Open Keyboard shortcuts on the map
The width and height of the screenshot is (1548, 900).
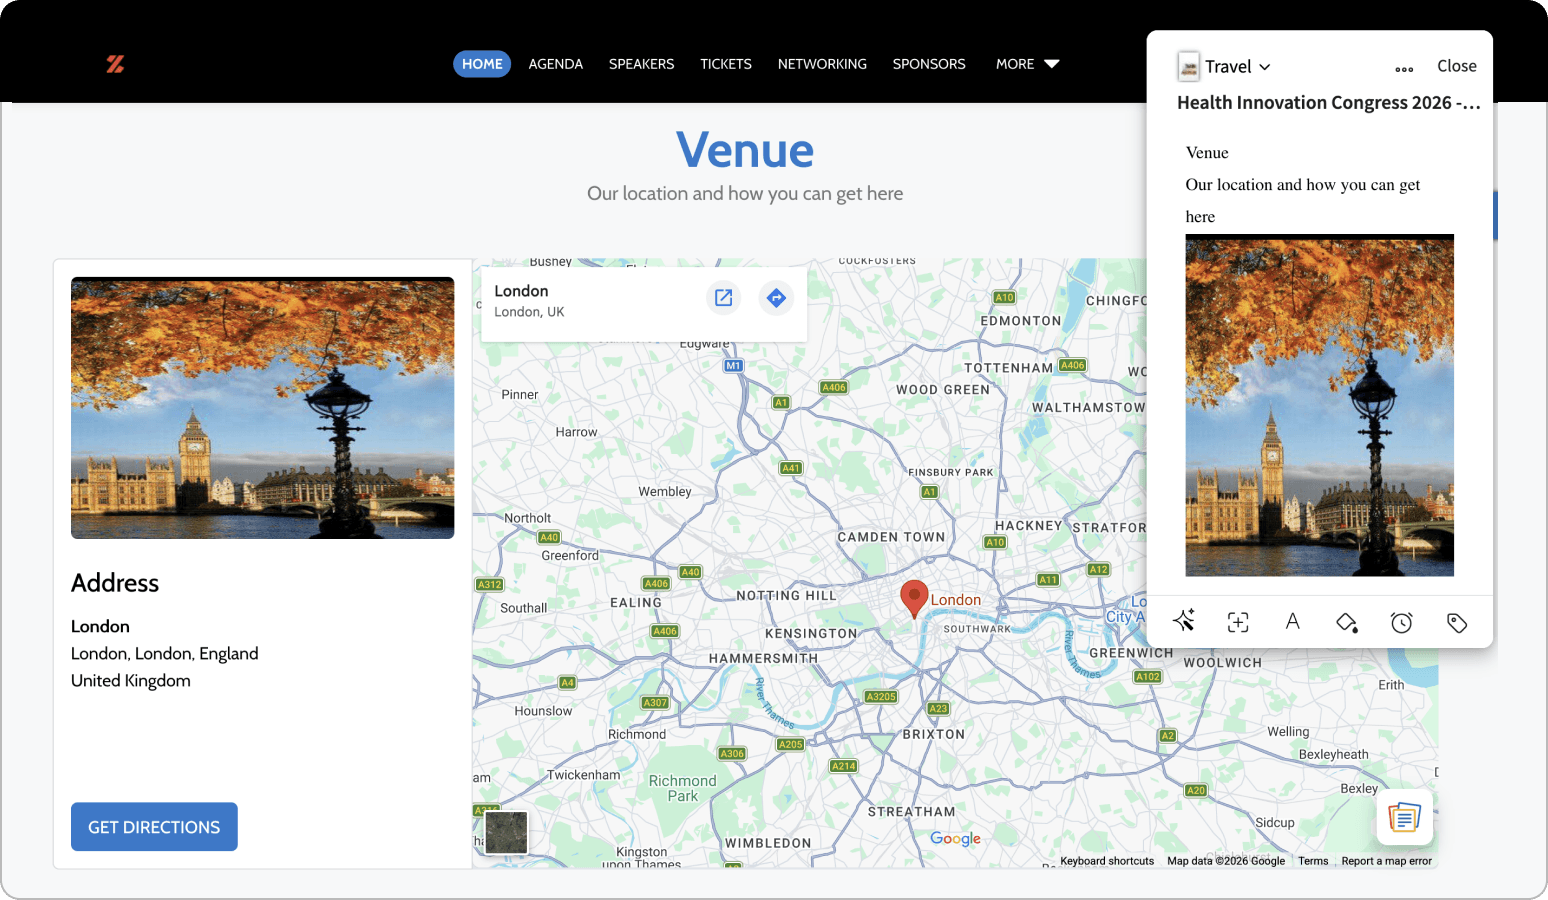tap(1107, 861)
